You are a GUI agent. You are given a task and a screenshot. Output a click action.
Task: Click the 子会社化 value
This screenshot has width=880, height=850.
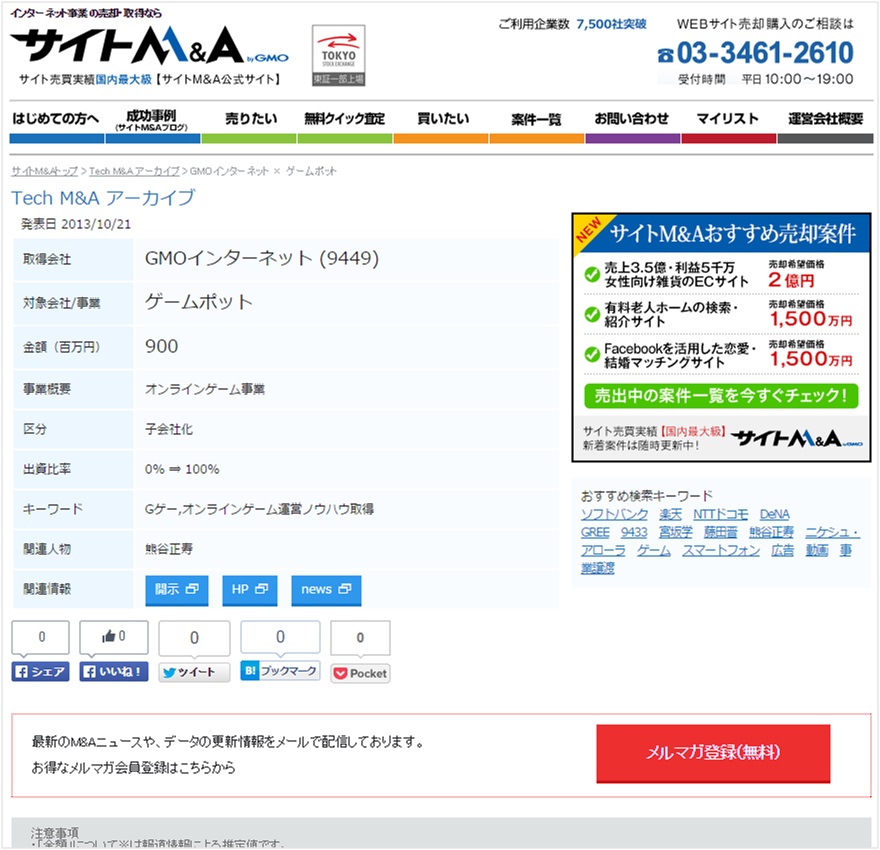[168, 429]
